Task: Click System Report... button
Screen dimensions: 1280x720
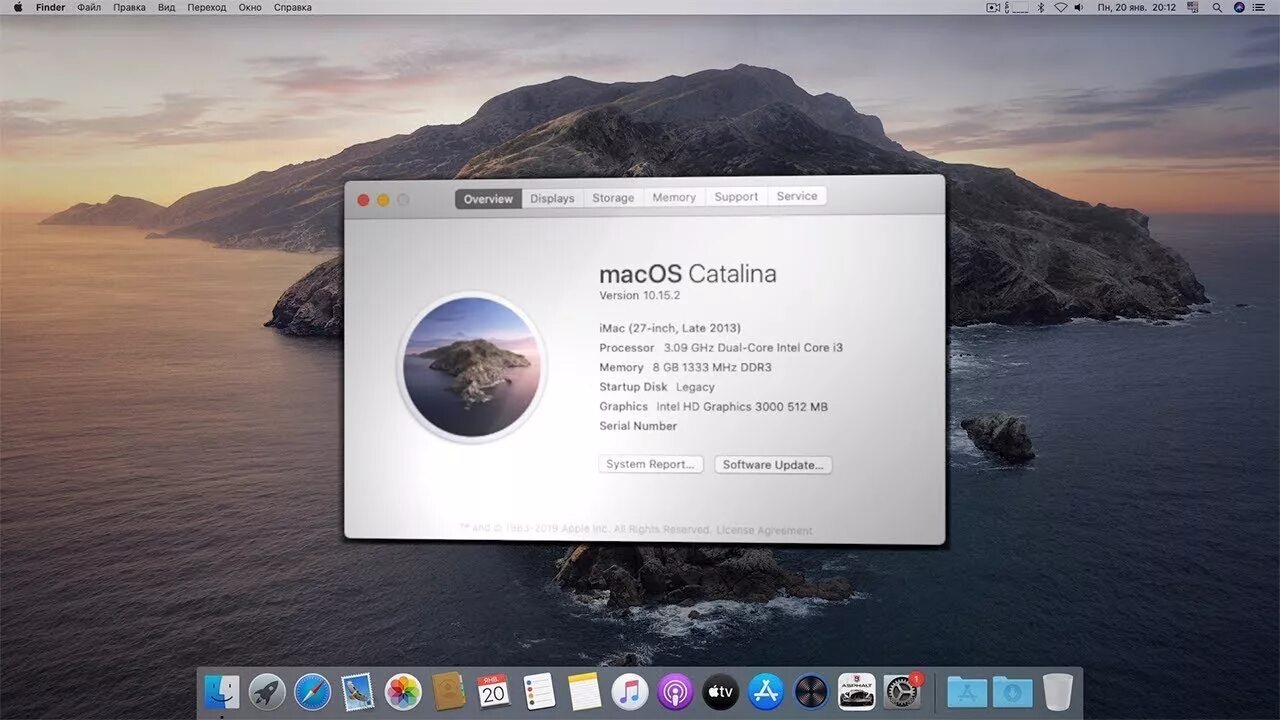Action: pyautogui.click(x=651, y=464)
